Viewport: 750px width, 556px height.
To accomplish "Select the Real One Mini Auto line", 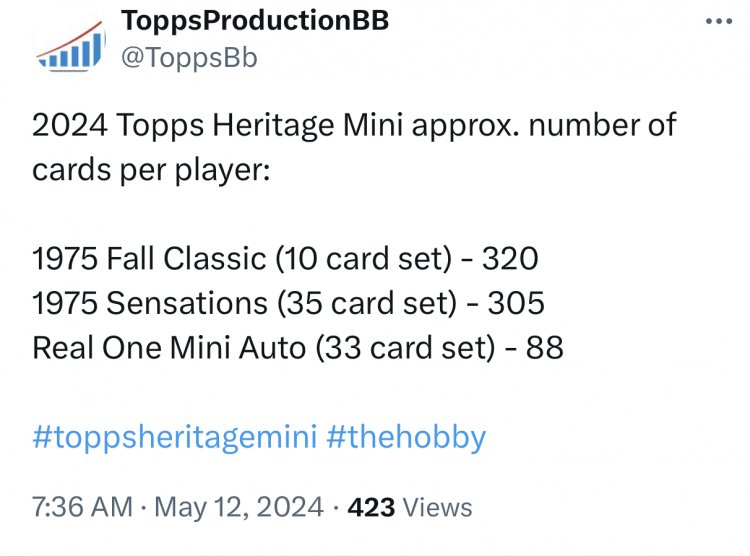I will coord(298,348).
